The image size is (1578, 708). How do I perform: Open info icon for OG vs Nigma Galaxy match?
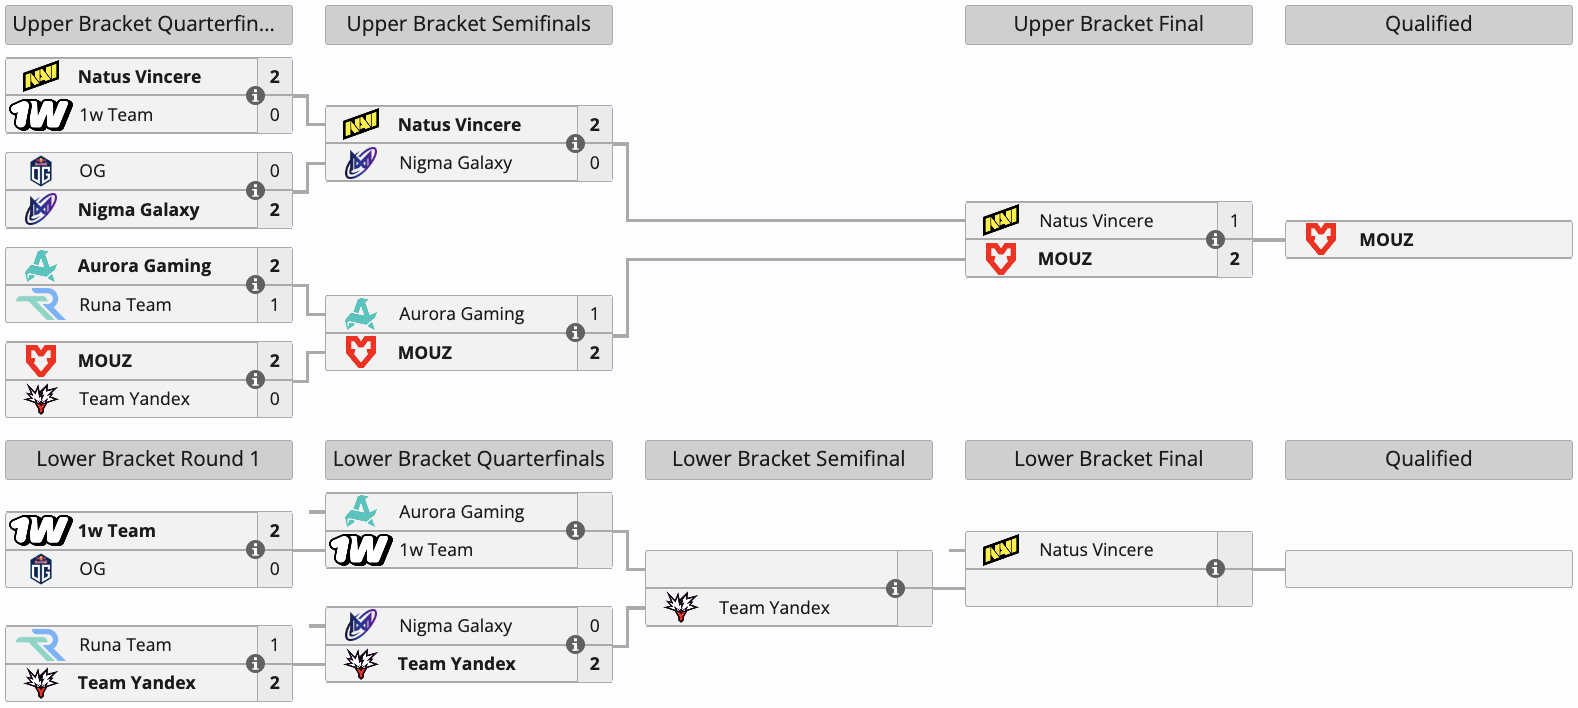(255, 190)
